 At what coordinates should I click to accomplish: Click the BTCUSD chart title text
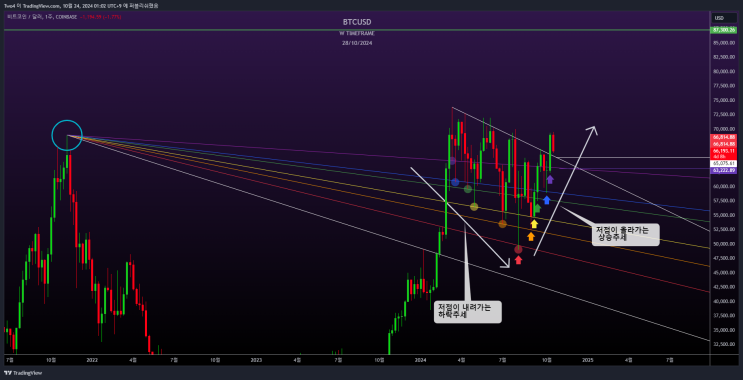tap(357, 22)
